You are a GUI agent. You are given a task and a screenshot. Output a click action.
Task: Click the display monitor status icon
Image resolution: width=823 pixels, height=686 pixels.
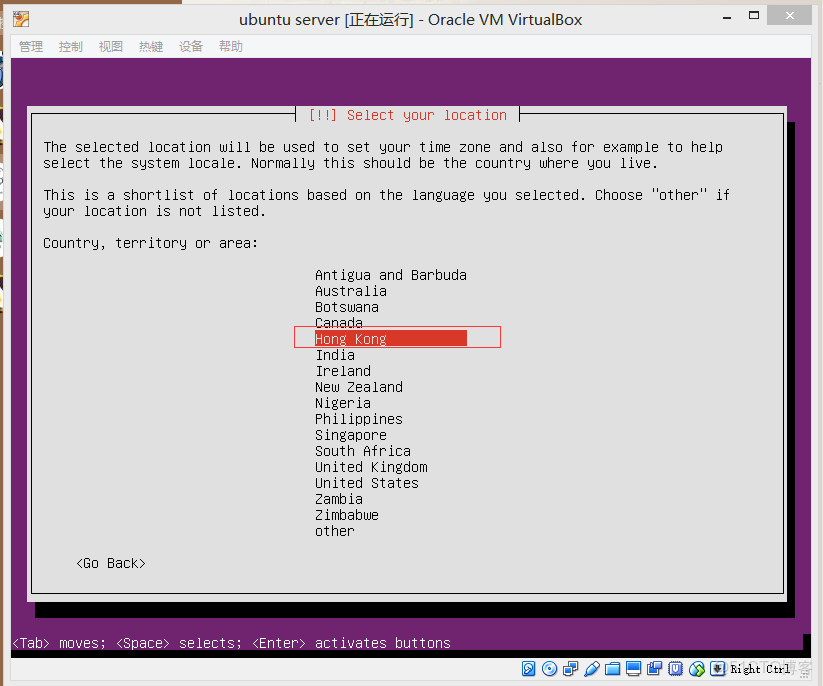tap(634, 669)
